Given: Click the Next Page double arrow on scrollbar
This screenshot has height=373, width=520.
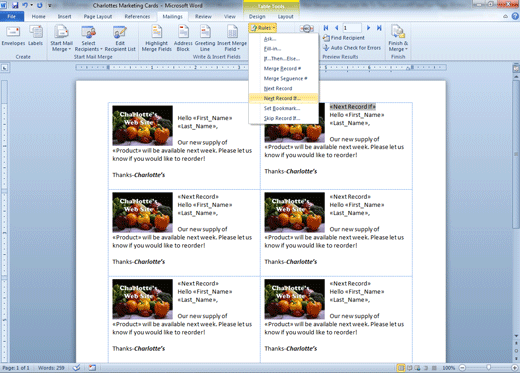Looking at the screenshot, I should point(516,358).
